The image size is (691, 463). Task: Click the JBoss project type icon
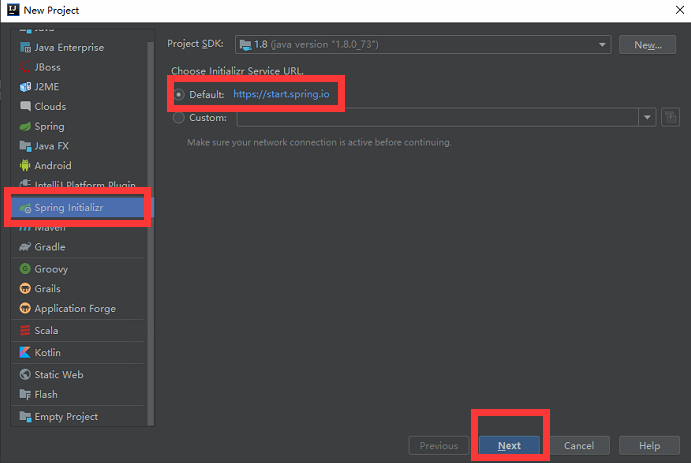click(25, 67)
